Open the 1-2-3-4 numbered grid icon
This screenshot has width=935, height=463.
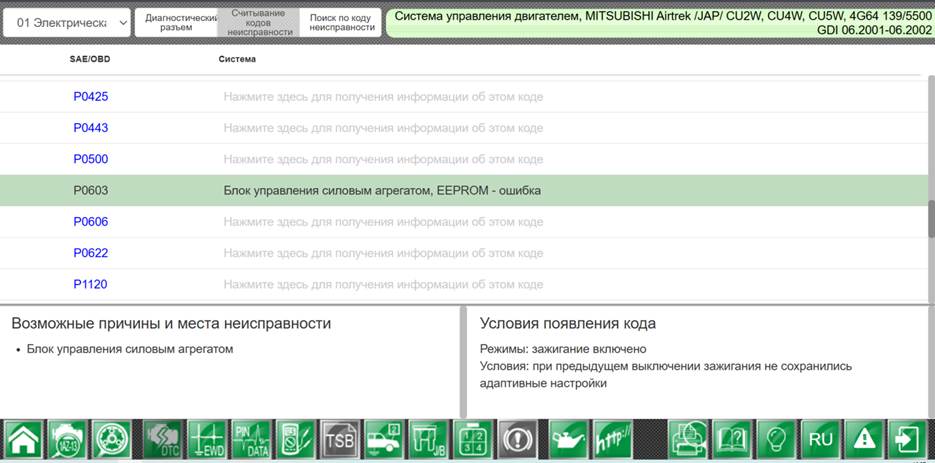point(473,440)
